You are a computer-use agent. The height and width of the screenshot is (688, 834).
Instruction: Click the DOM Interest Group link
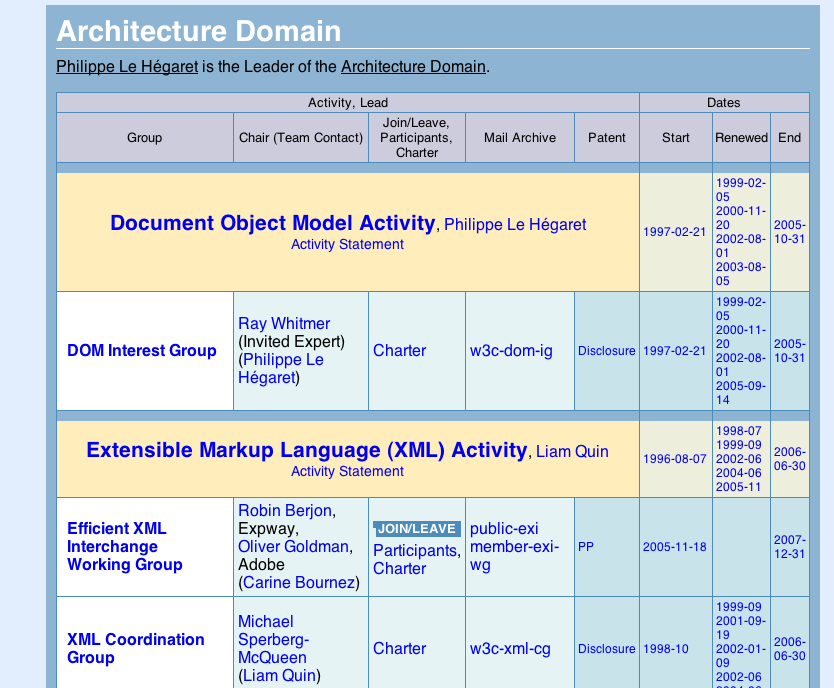click(x=141, y=351)
